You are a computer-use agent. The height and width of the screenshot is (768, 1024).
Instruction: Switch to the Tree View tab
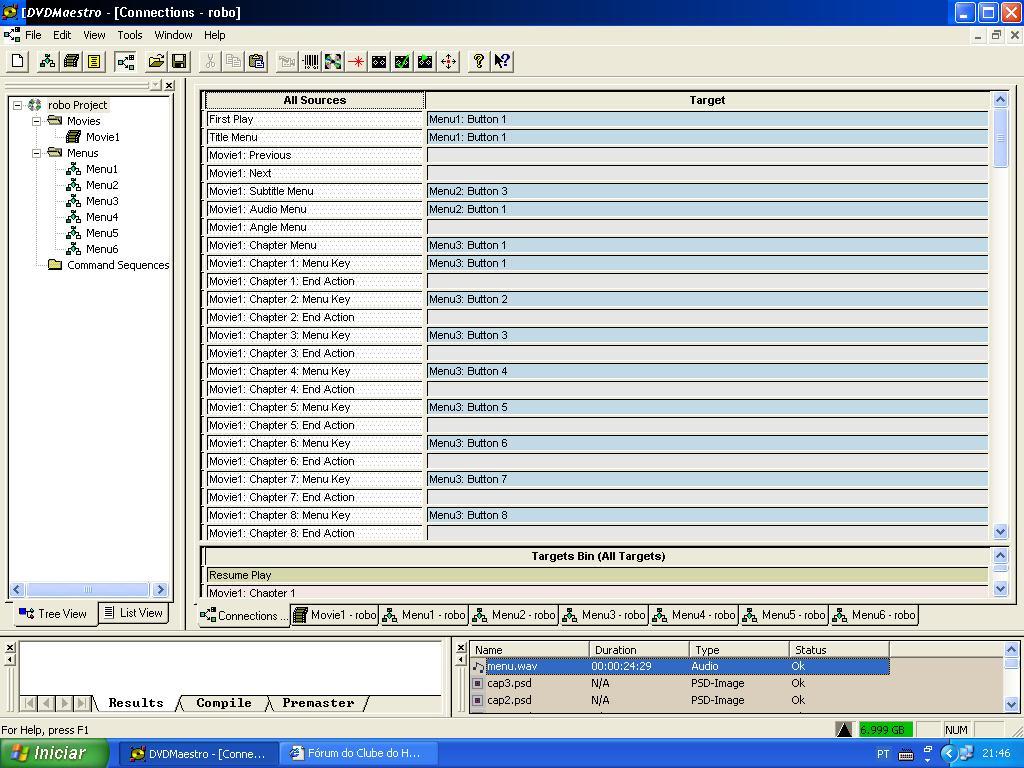[54, 614]
